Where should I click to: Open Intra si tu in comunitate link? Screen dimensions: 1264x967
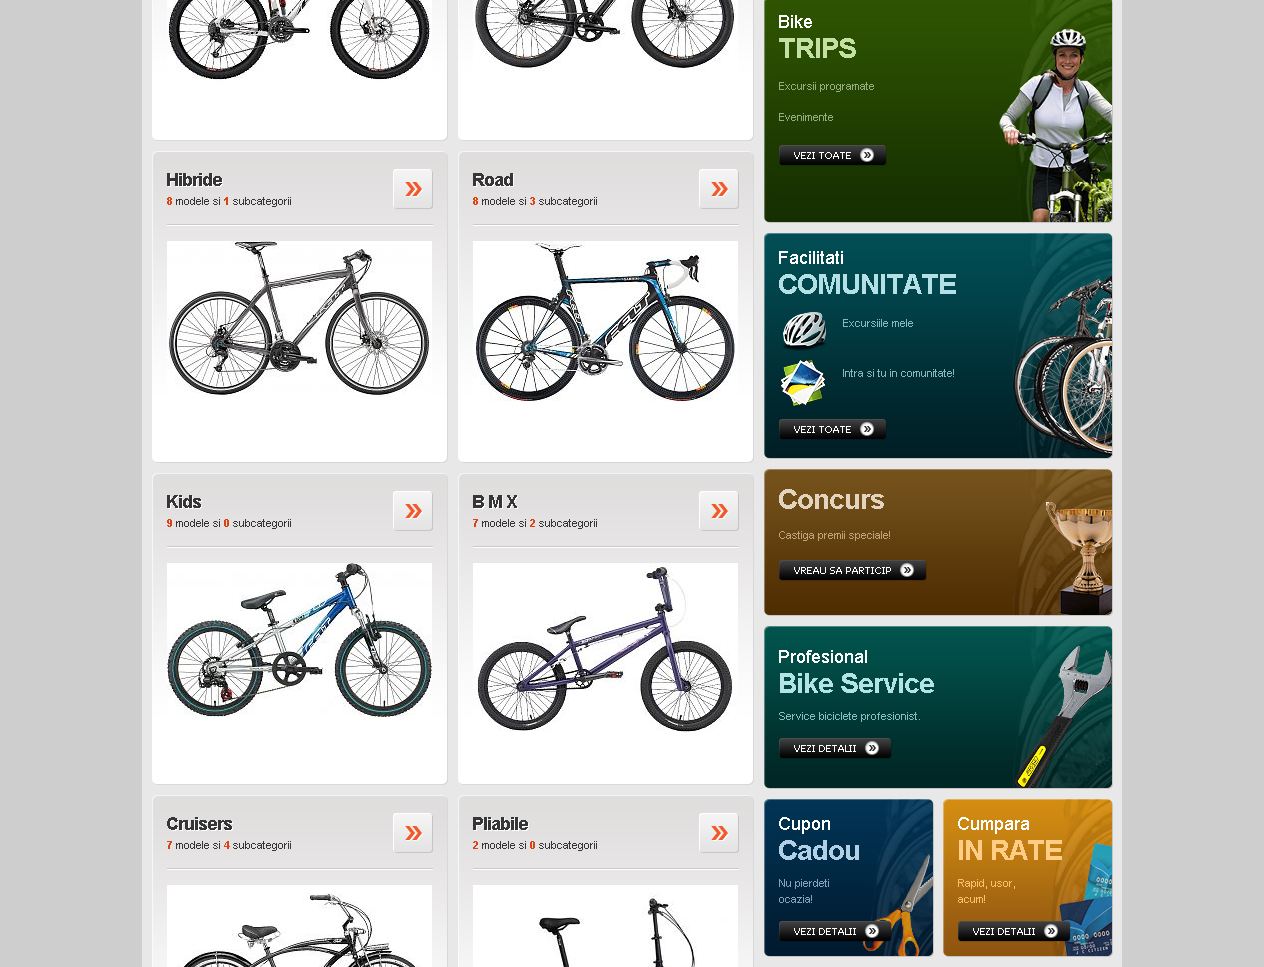(x=898, y=373)
